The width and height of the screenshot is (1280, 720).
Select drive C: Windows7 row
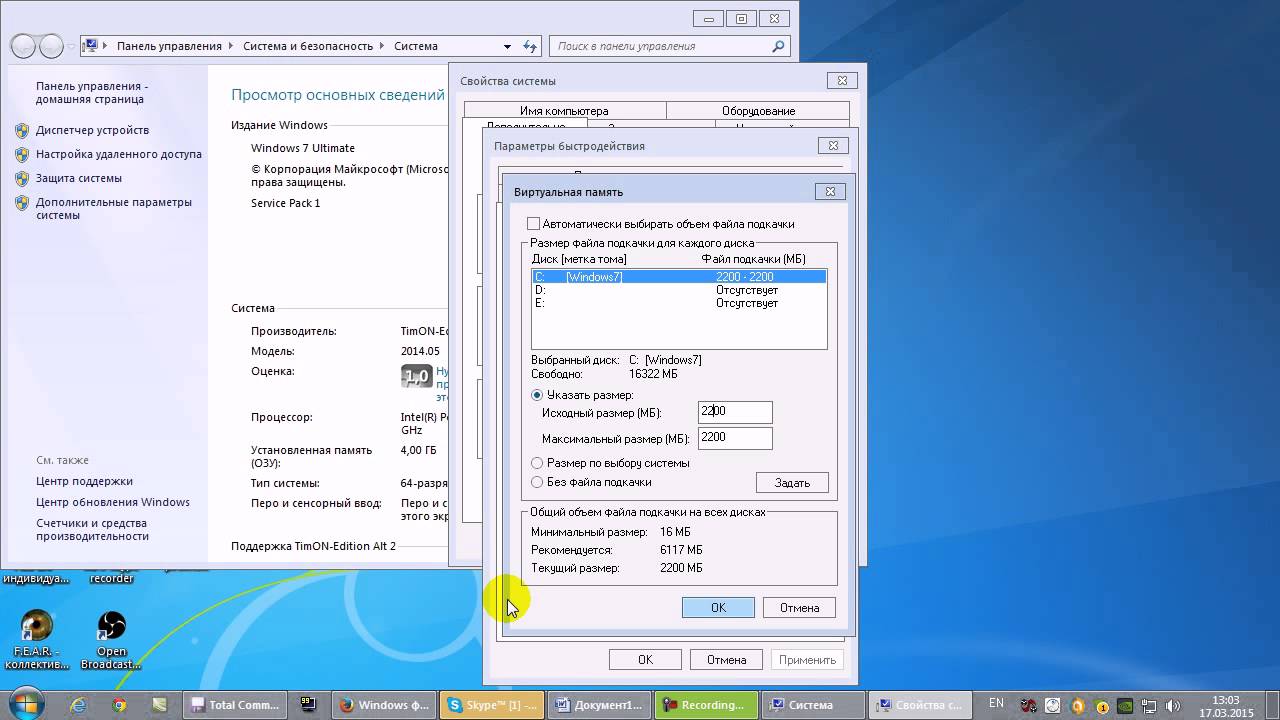pos(679,277)
